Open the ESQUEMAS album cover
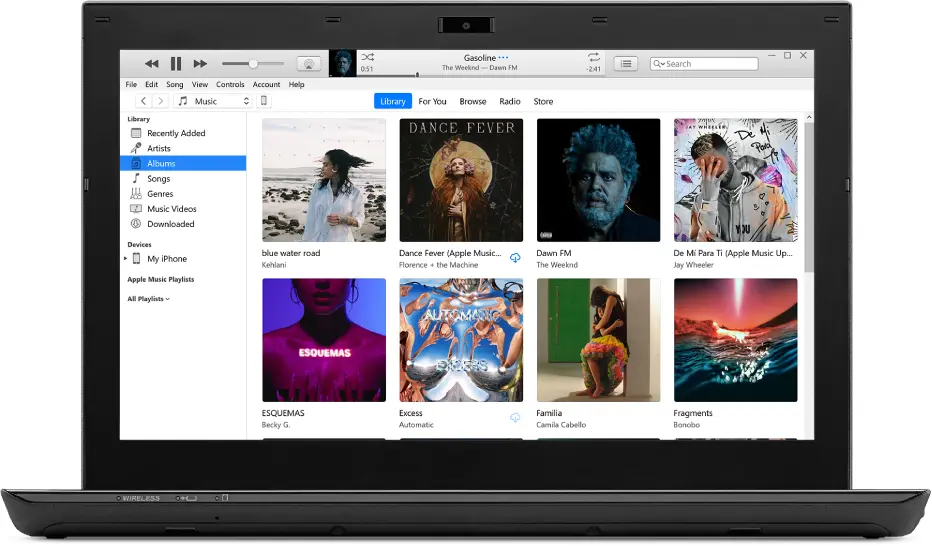The image size is (932, 548). point(324,340)
